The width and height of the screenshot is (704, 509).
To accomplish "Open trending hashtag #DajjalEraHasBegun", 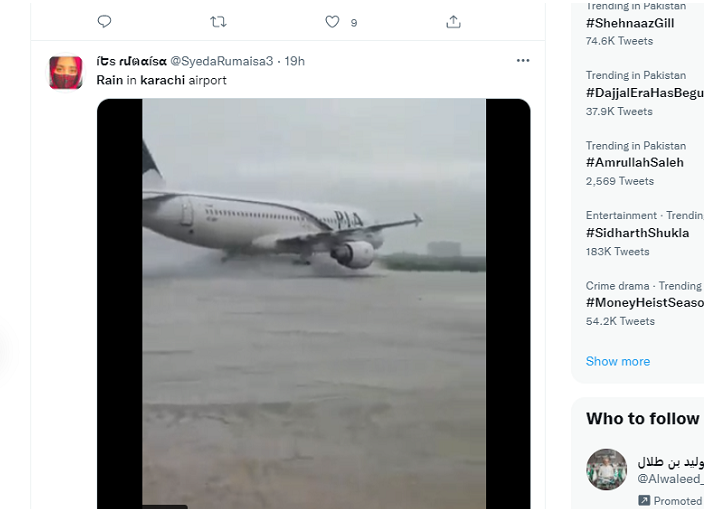I will click(x=643, y=93).
